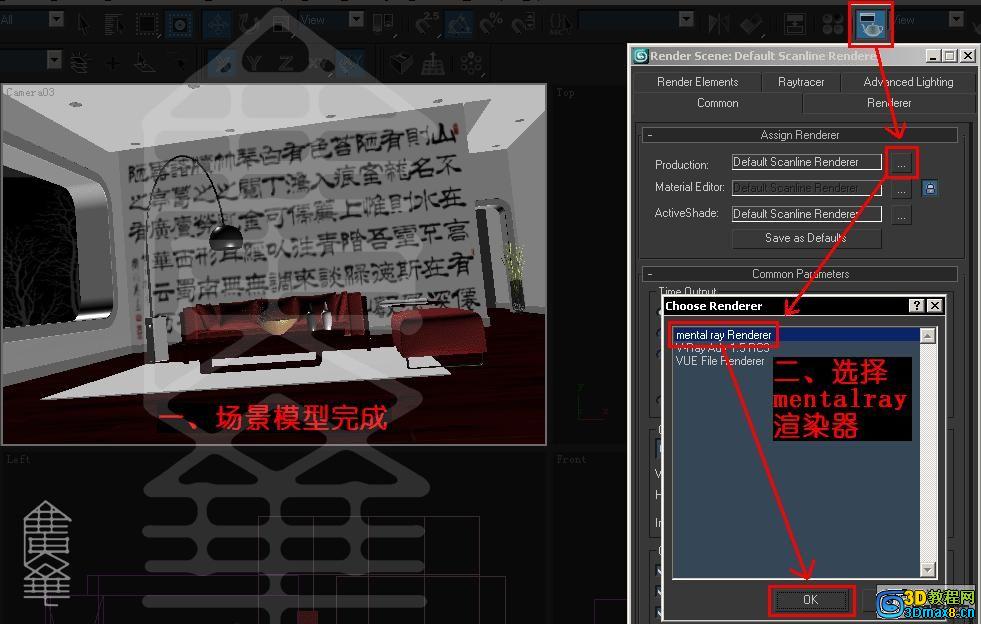The width and height of the screenshot is (981, 624).
Task: Click Material Editor choose renderer '...' button
Action: tap(901, 188)
